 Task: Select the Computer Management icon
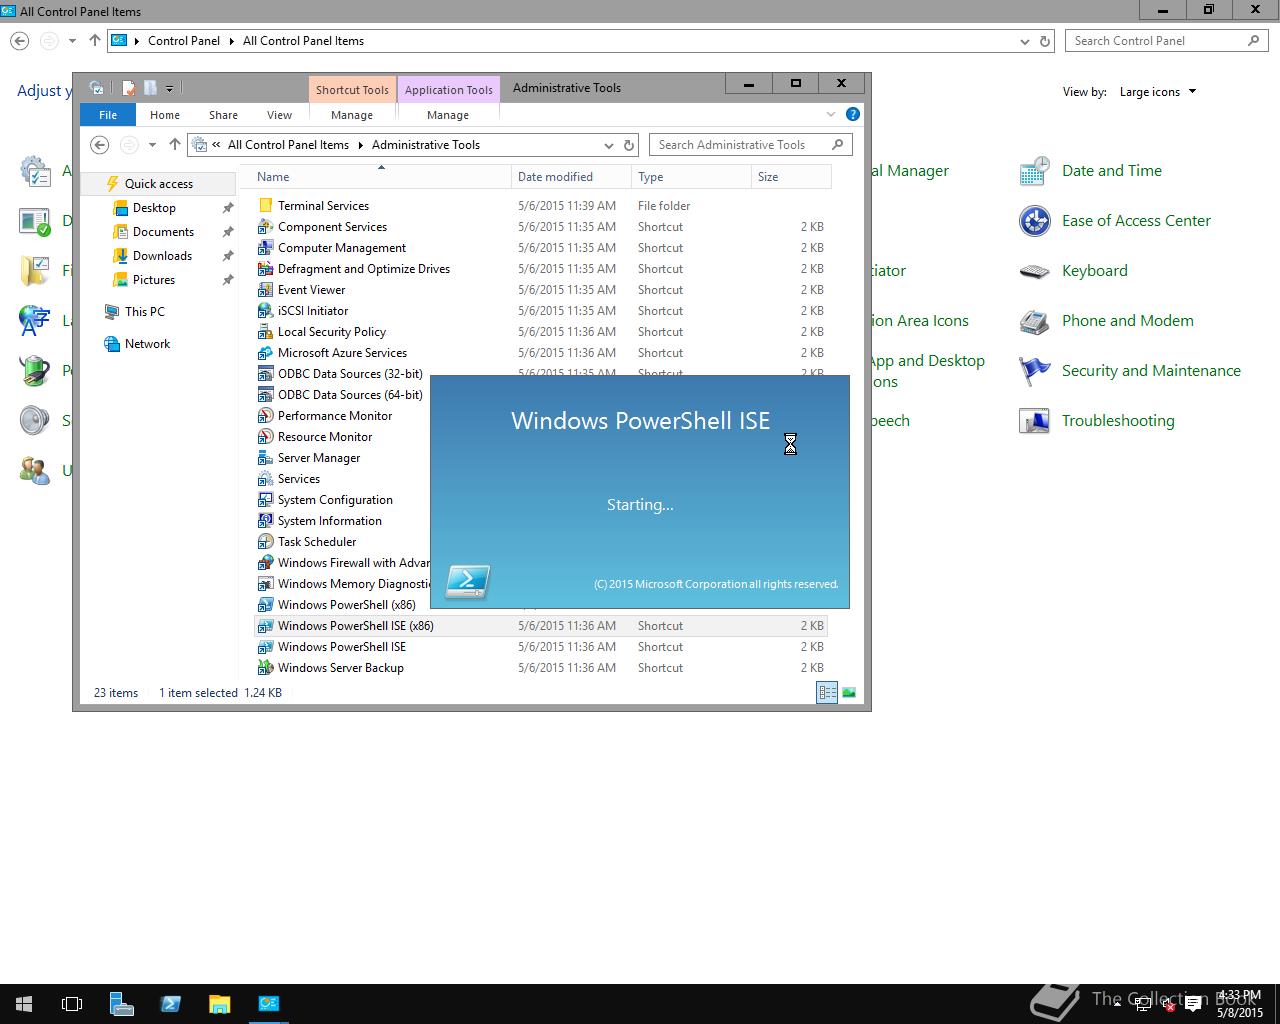265,248
